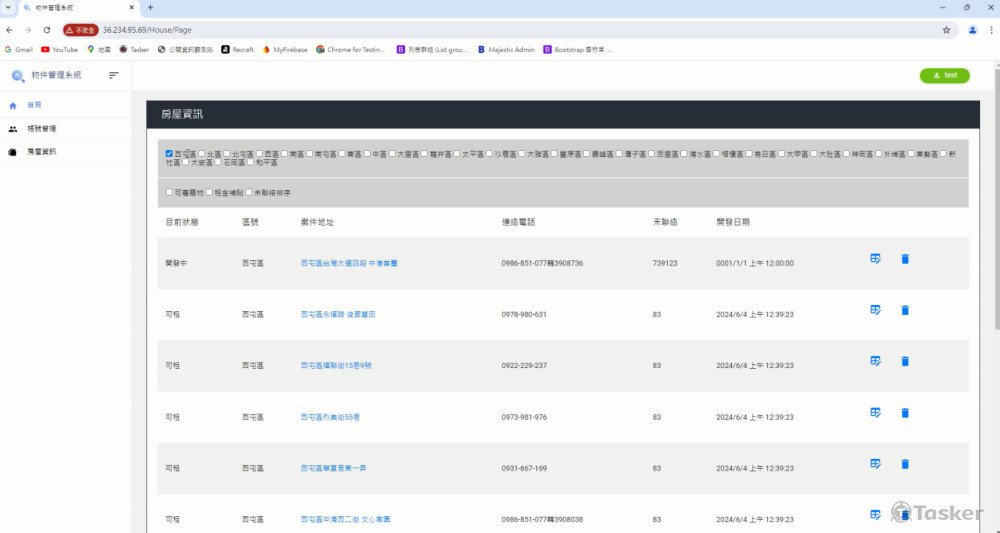Toggle the sidebar hamburger menu icon
This screenshot has height=533, width=1000.
click(x=114, y=75)
